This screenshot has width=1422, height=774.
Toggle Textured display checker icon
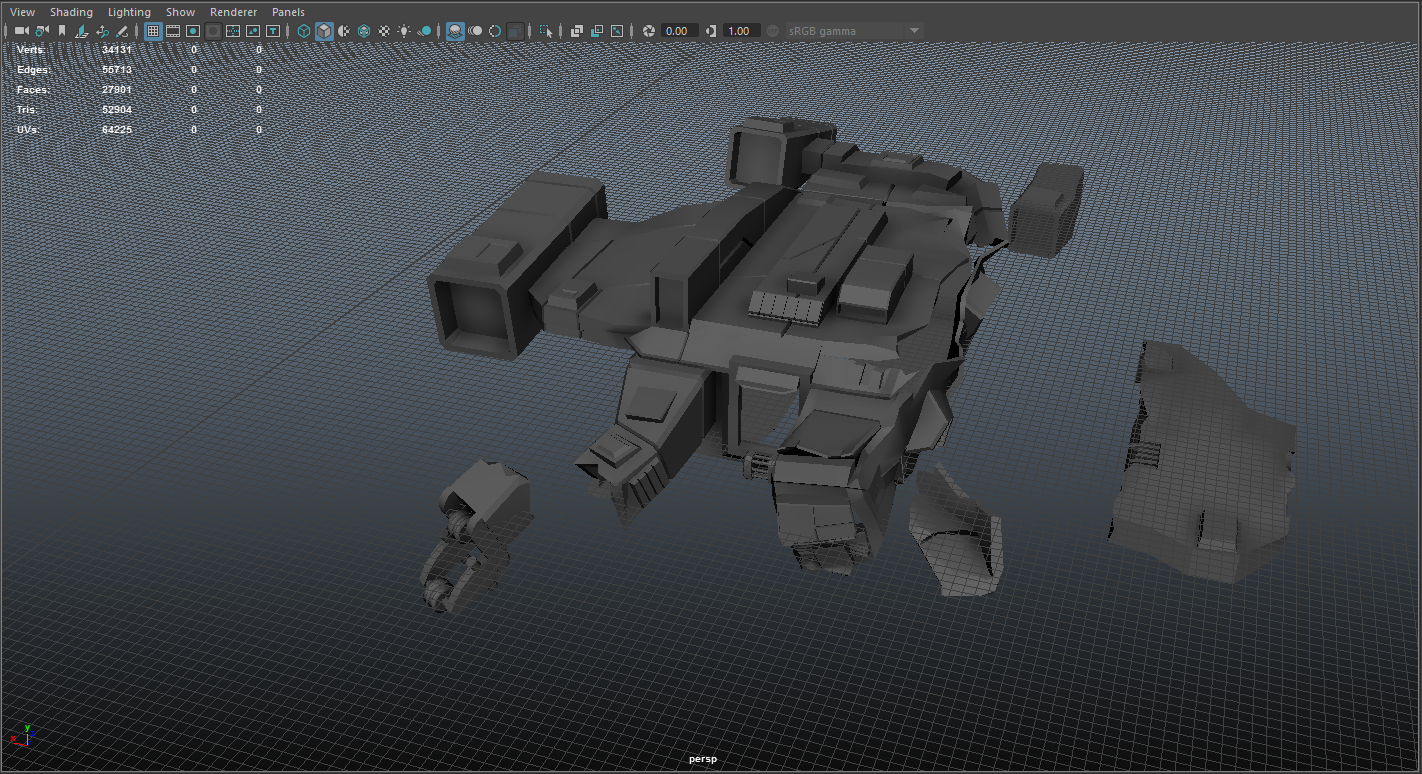(x=384, y=31)
